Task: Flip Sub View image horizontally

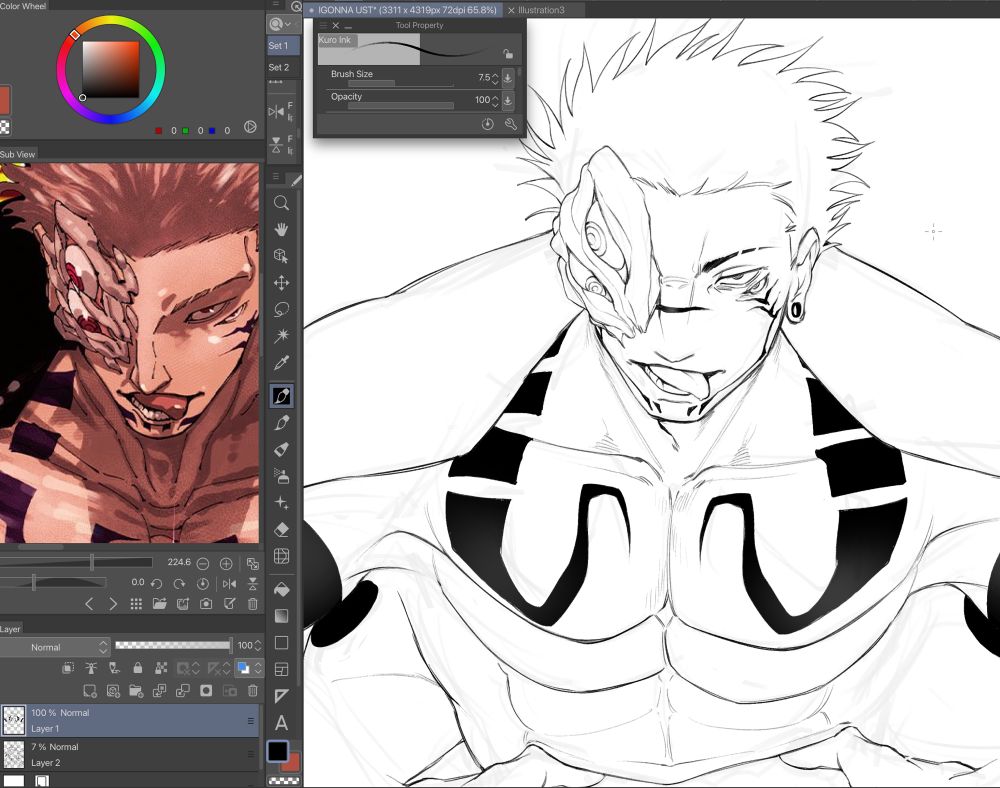Action: point(229,583)
